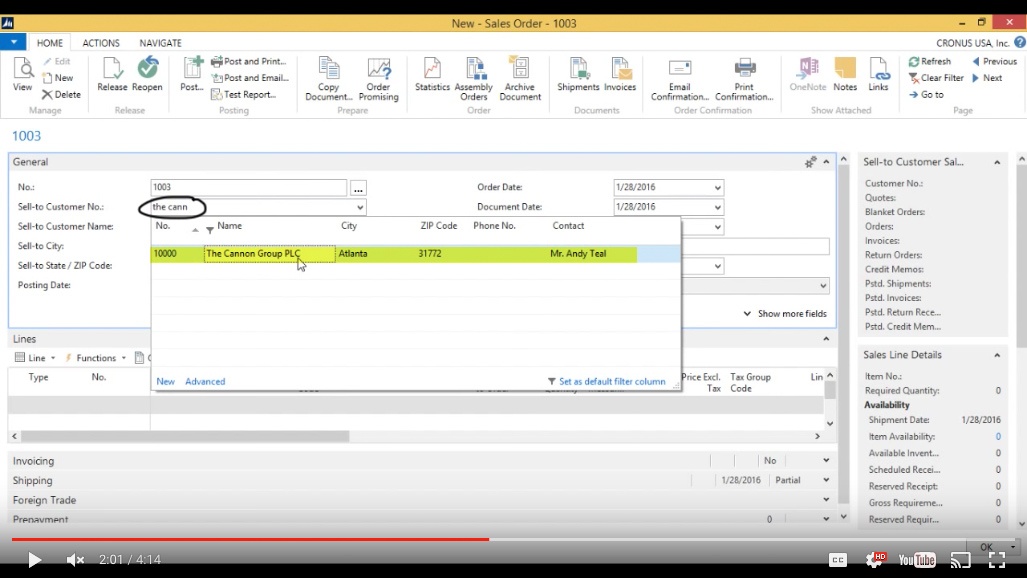Click Advanced link in customer lookup
Screen dimensions: 1027x578
(205, 381)
